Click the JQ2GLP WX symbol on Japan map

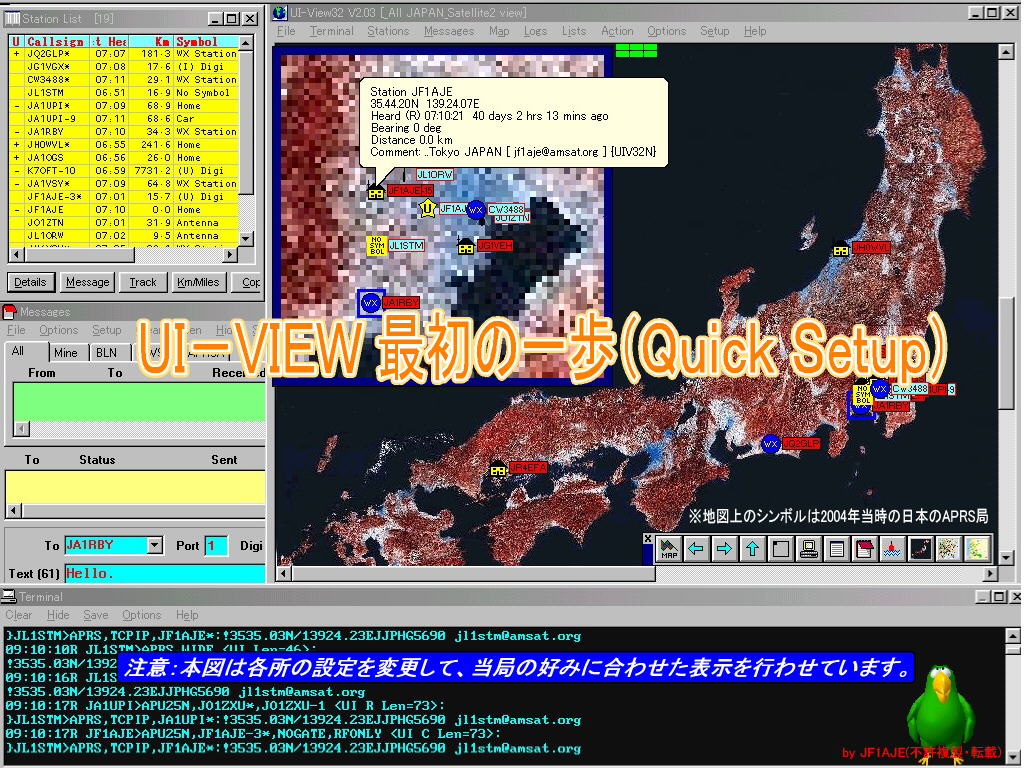click(771, 444)
